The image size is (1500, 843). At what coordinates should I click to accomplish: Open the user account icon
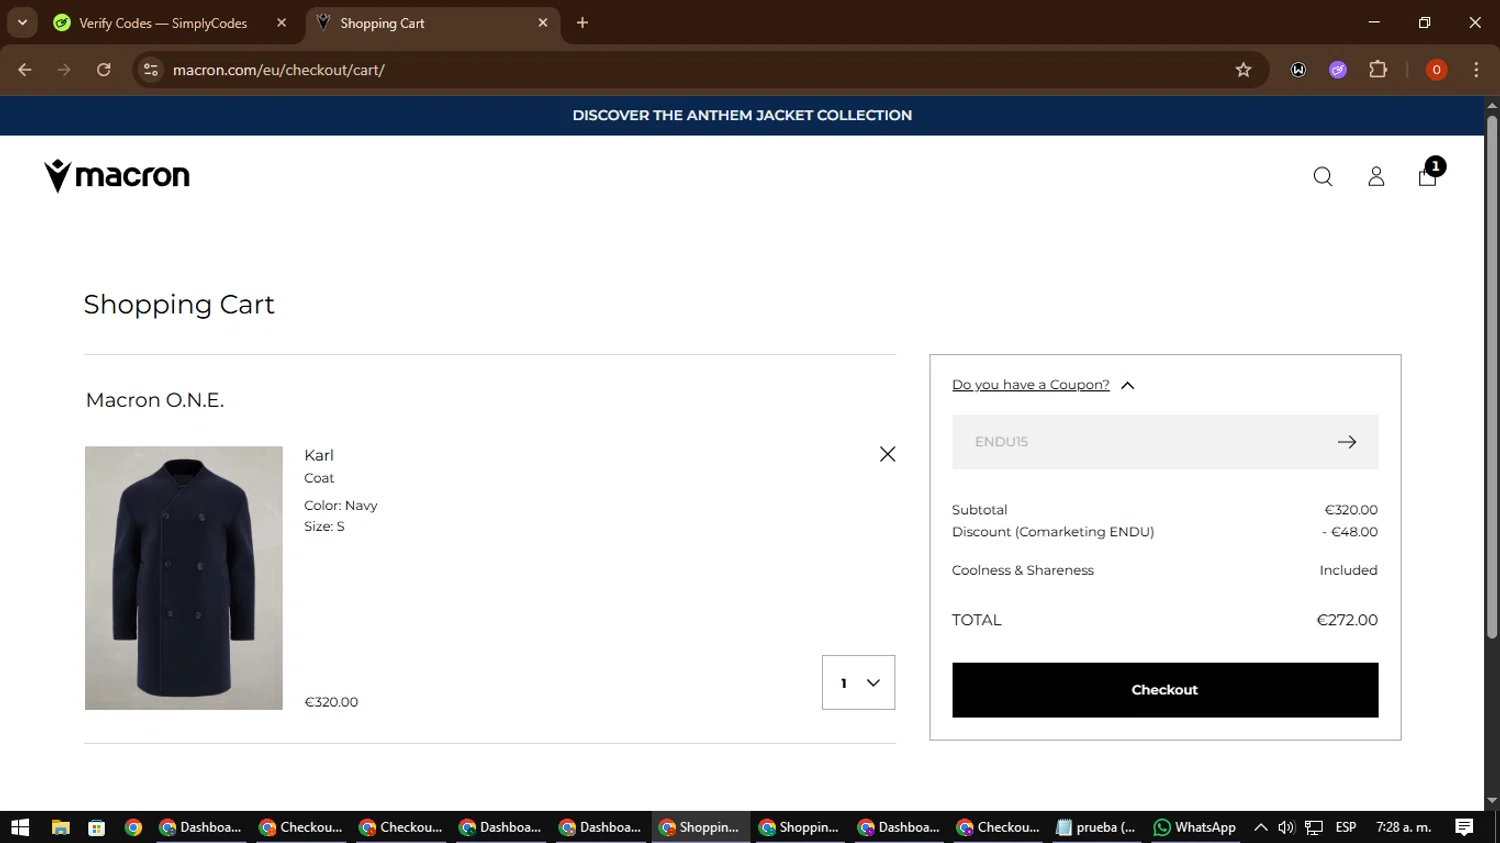tap(1376, 177)
